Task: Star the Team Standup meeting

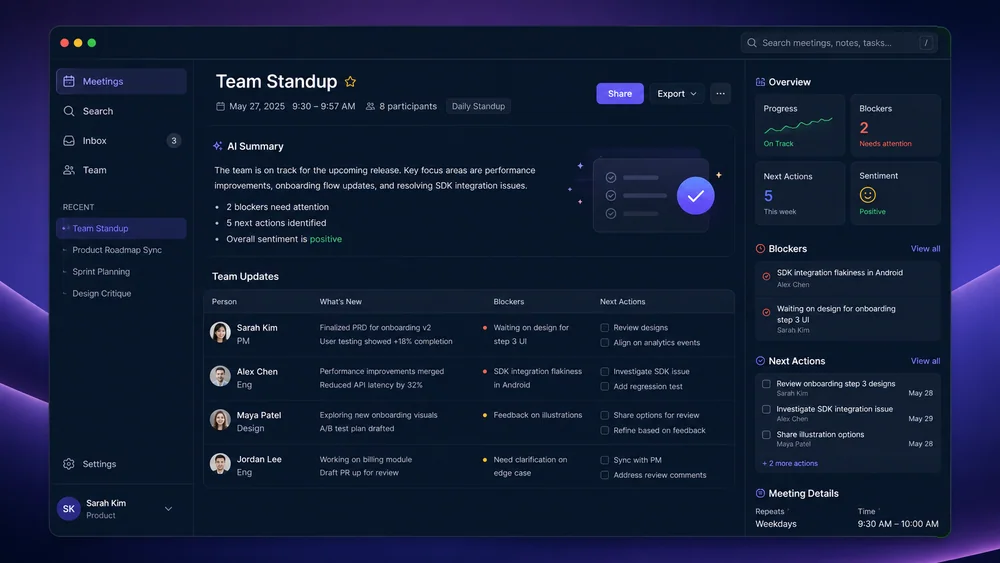Action: [350, 82]
